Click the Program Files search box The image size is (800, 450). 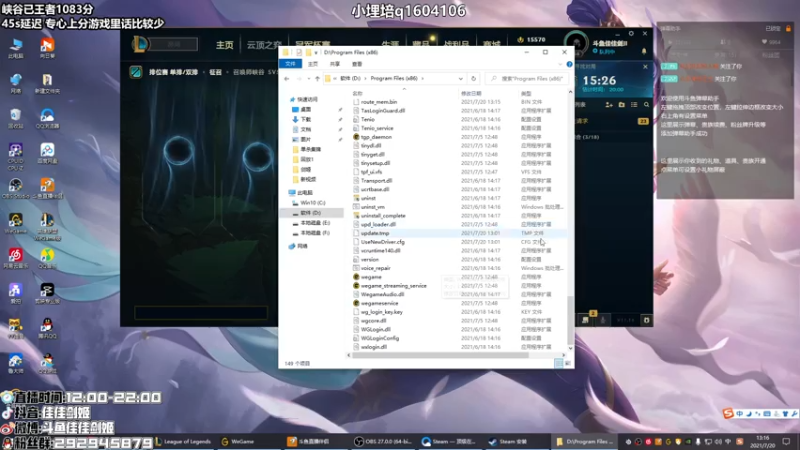(x=527, y=79)
